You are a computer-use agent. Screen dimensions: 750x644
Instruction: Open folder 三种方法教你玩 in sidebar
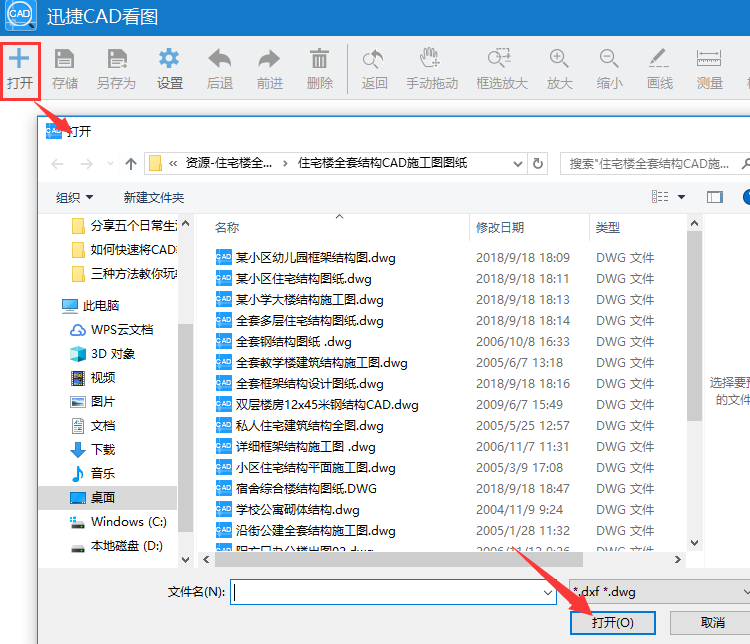(125, 274)
